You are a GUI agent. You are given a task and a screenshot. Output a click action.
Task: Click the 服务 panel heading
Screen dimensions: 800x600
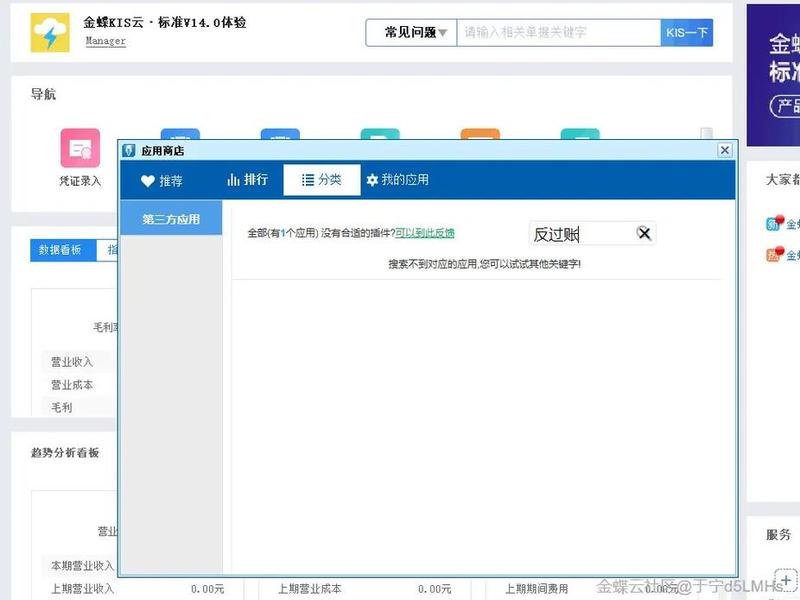pyautogui.click(x=779, y=534)
